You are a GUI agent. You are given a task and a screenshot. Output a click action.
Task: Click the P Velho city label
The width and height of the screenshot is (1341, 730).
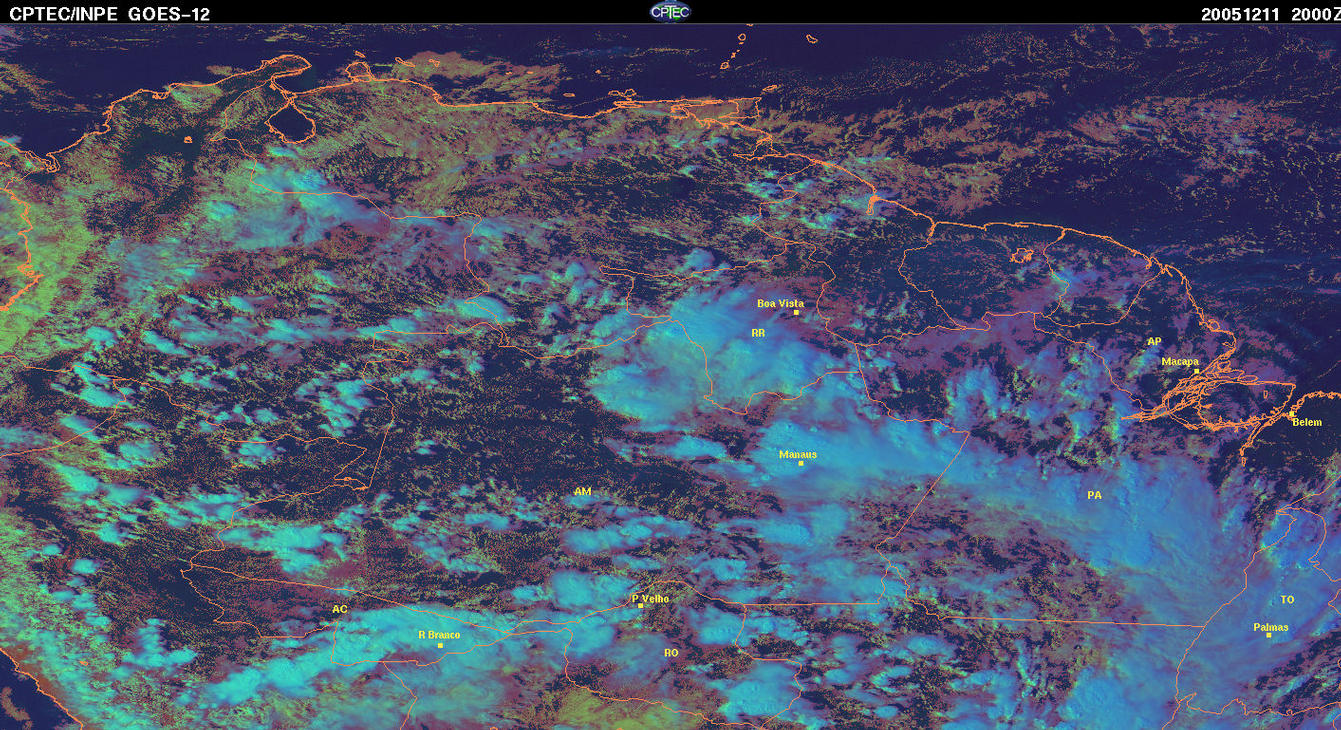click(650, 599)
